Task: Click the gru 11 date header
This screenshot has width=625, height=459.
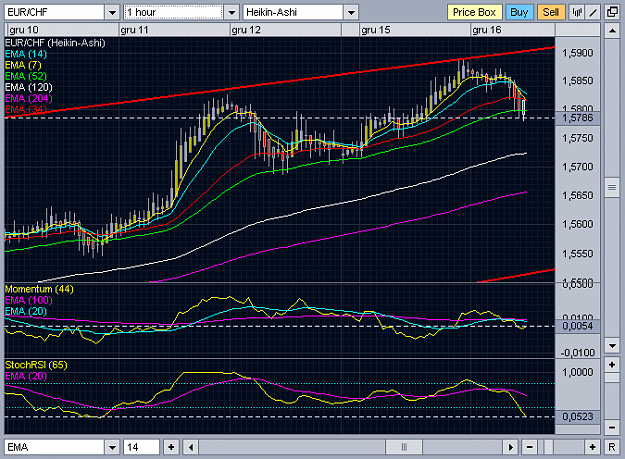Action: pyautogui.click(x=134, y=30)
